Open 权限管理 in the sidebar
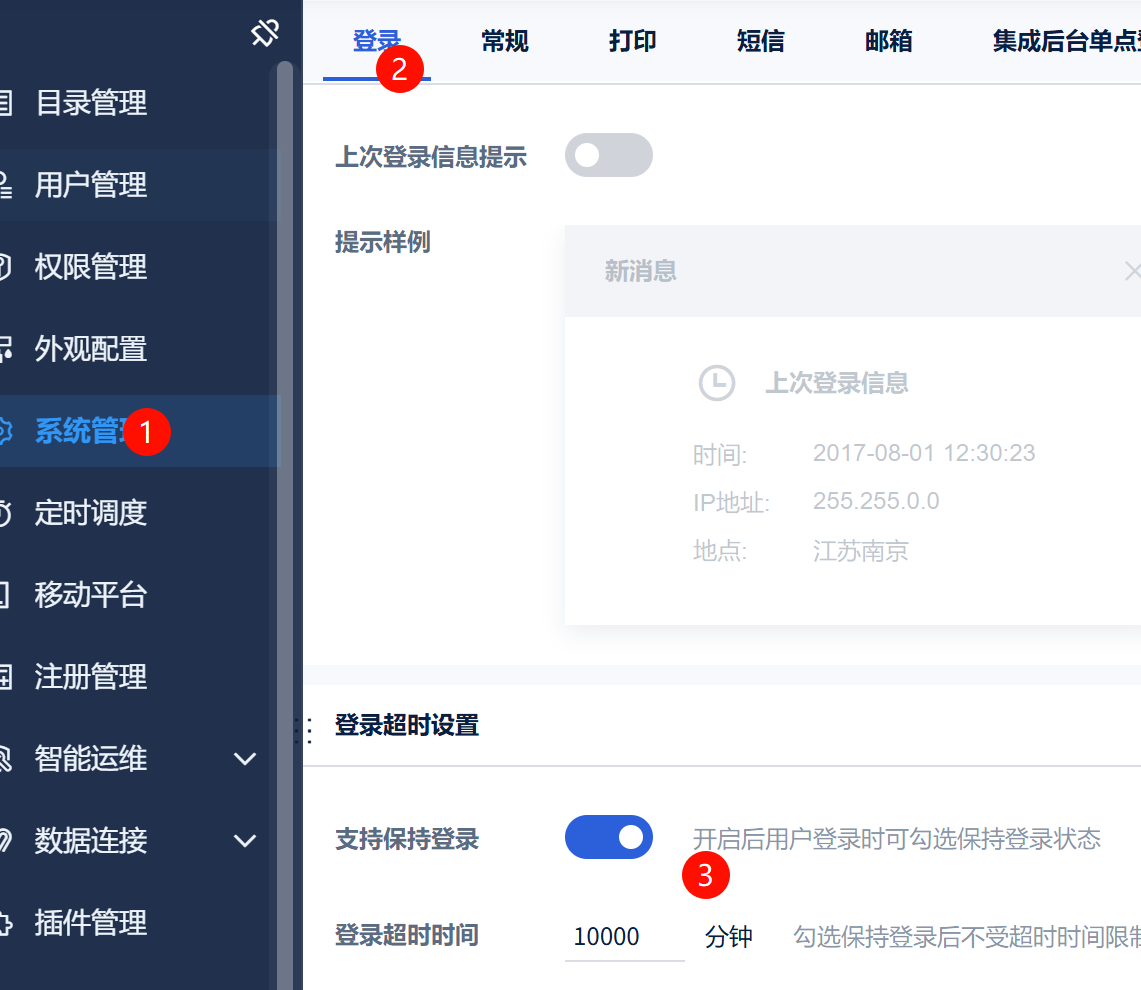 (x=91, y=267)
